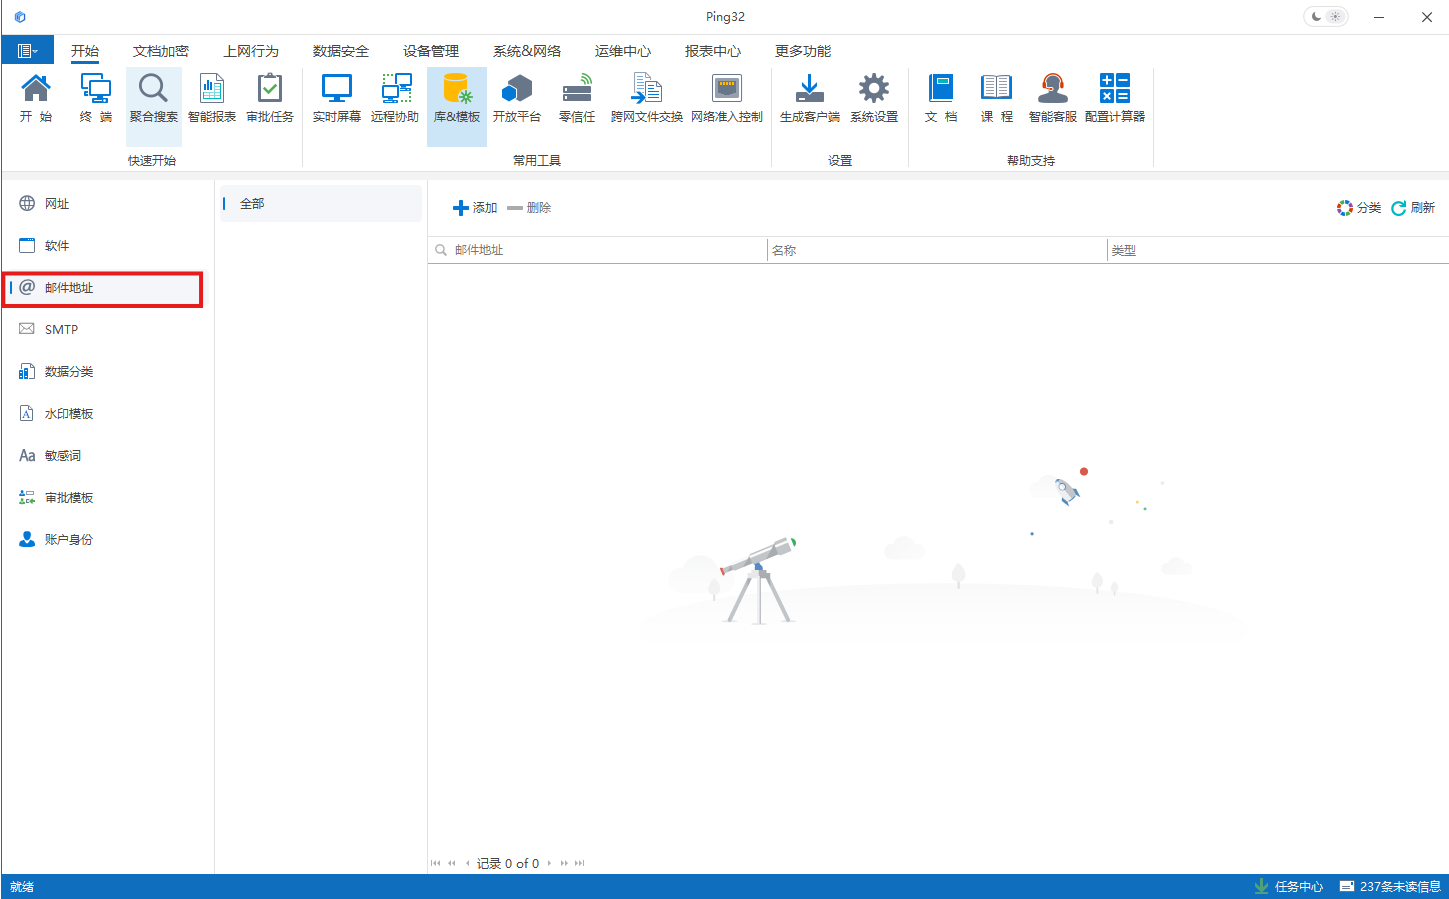Open the 聚合搜索 search tool
Image resolution: width=1449 pixels, height=899 pixels.
[x=153, y=98]
